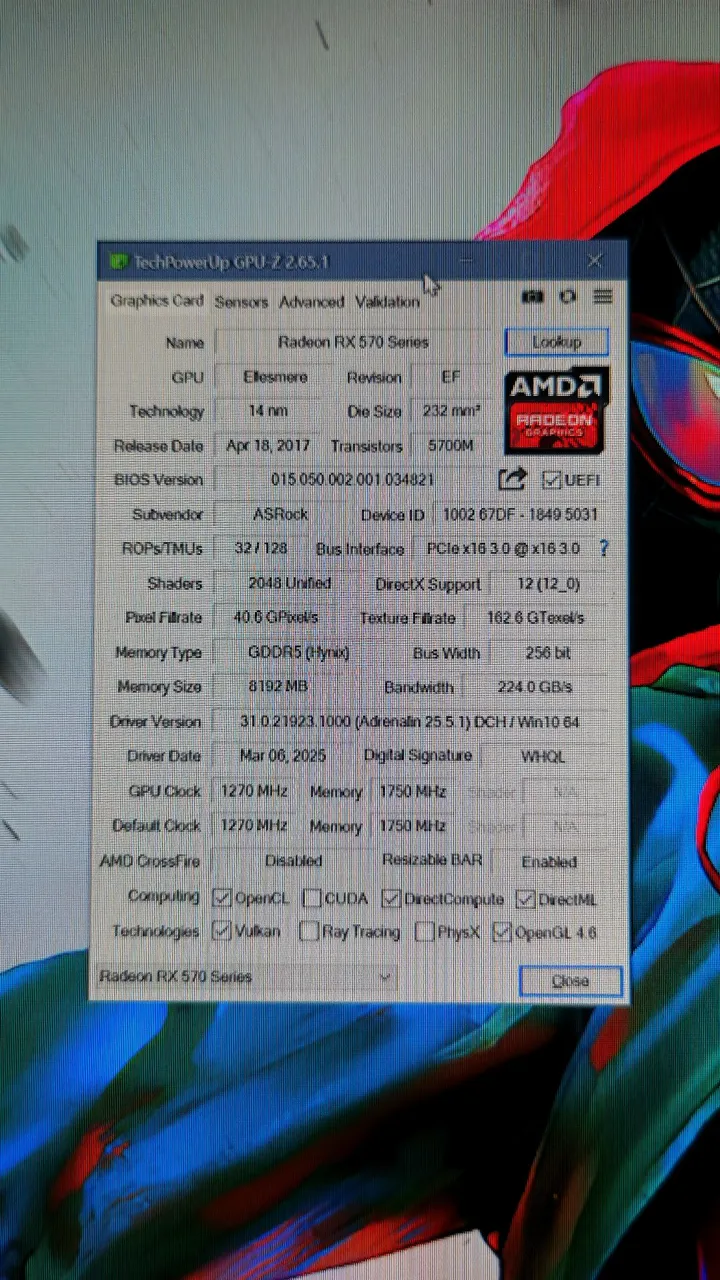Click the Default Clock value 1270 MHz
This screenshot has height=1280, width=720.
click(253, 826)
